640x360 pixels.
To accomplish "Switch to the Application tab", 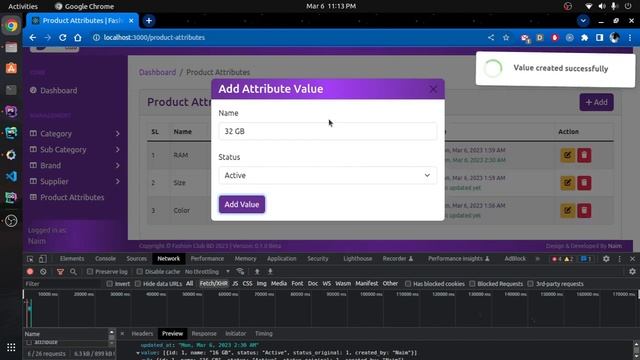I will click(282, 259).
